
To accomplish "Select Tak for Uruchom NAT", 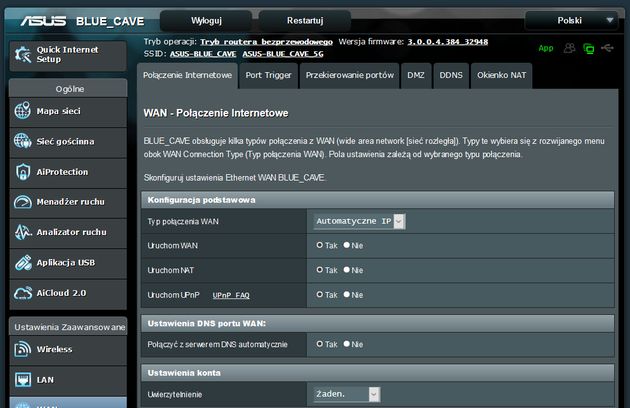I will (x=319, y=270).
